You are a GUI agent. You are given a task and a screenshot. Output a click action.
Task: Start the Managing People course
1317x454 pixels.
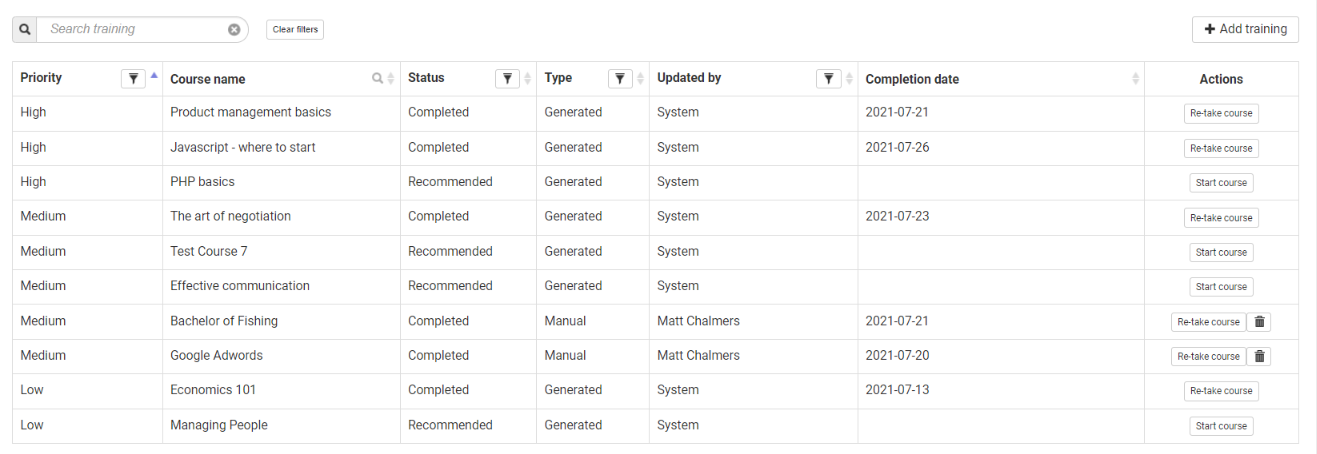pyautogui.click(x=1221, y=426)
